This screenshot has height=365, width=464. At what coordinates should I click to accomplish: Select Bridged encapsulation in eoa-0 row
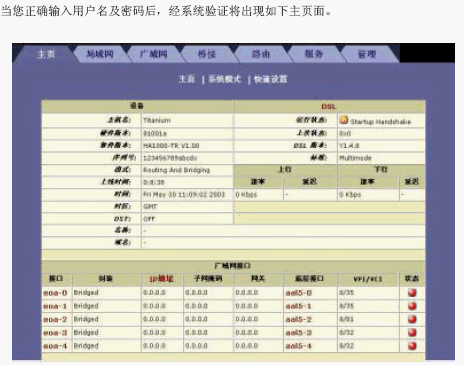coord(86,293)
